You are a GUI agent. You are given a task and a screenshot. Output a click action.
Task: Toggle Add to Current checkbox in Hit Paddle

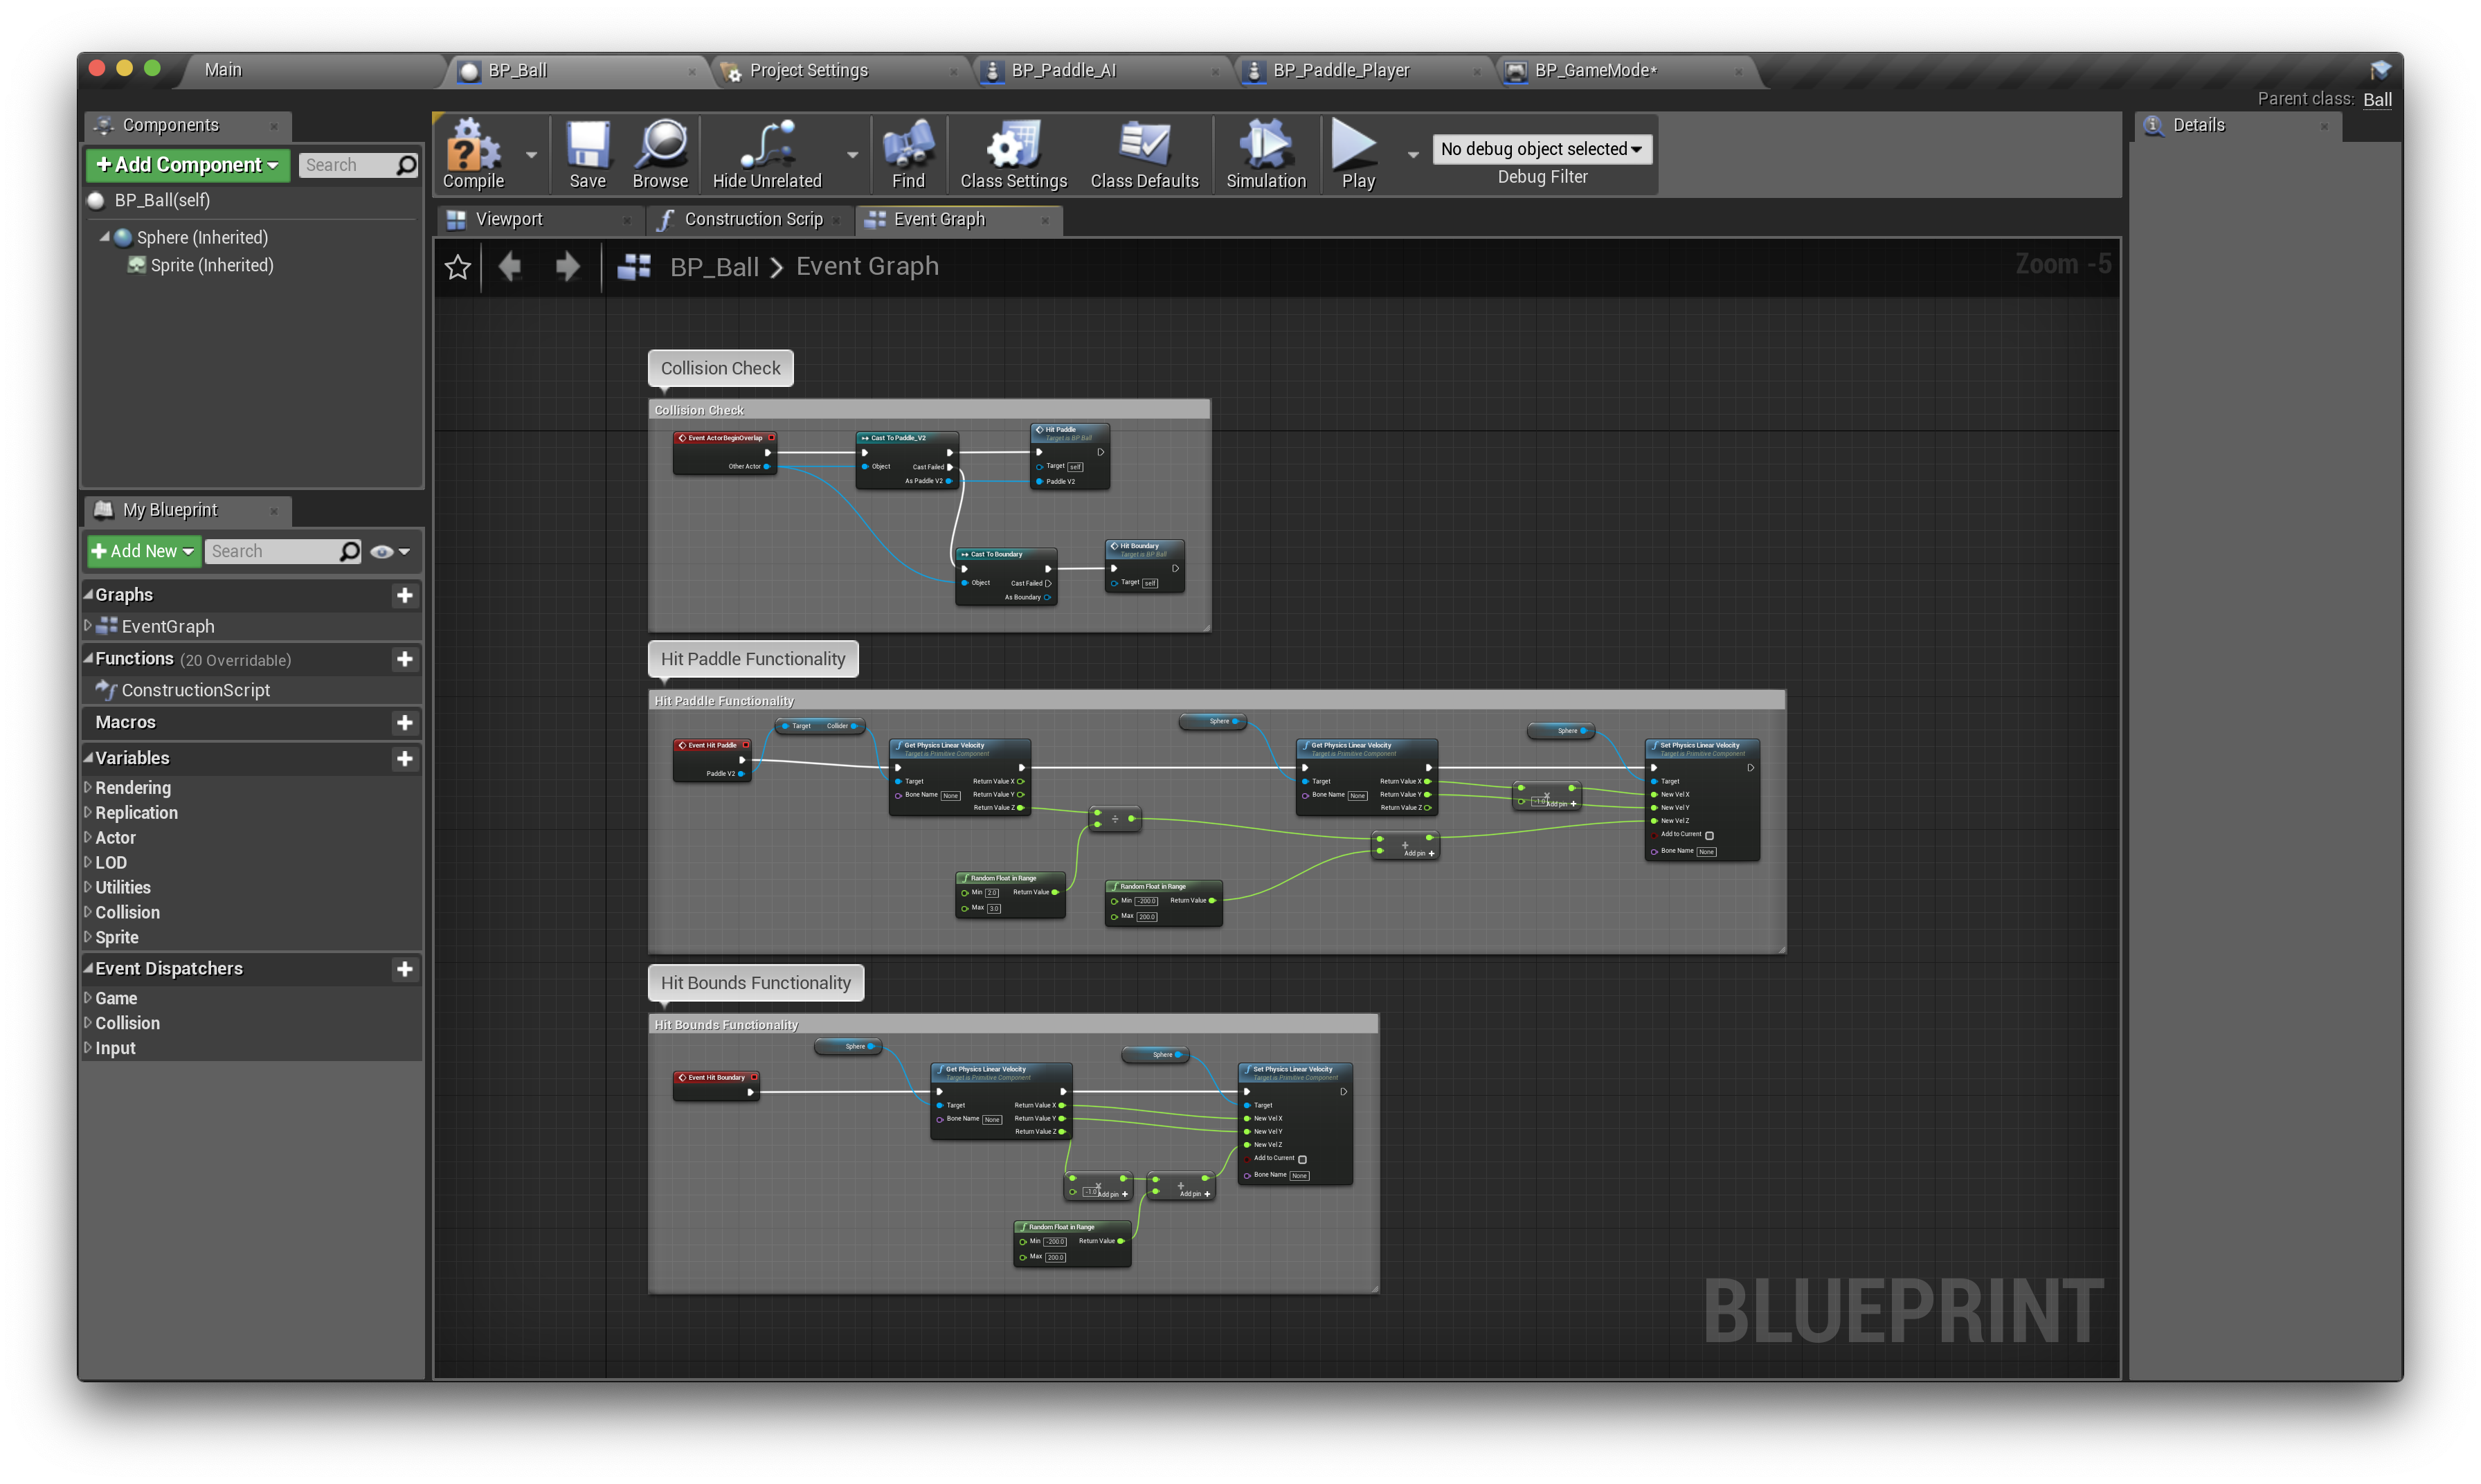pyautogui.click(x=1709, y=835)
